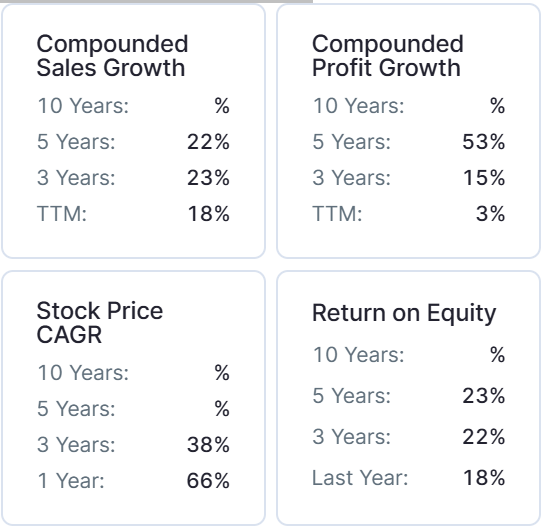Image resolution: width=545 pixels, height=526 pixels.
Task: Click the TTM label under Compounded Profit Growth
Action: (x=337, y=213)
